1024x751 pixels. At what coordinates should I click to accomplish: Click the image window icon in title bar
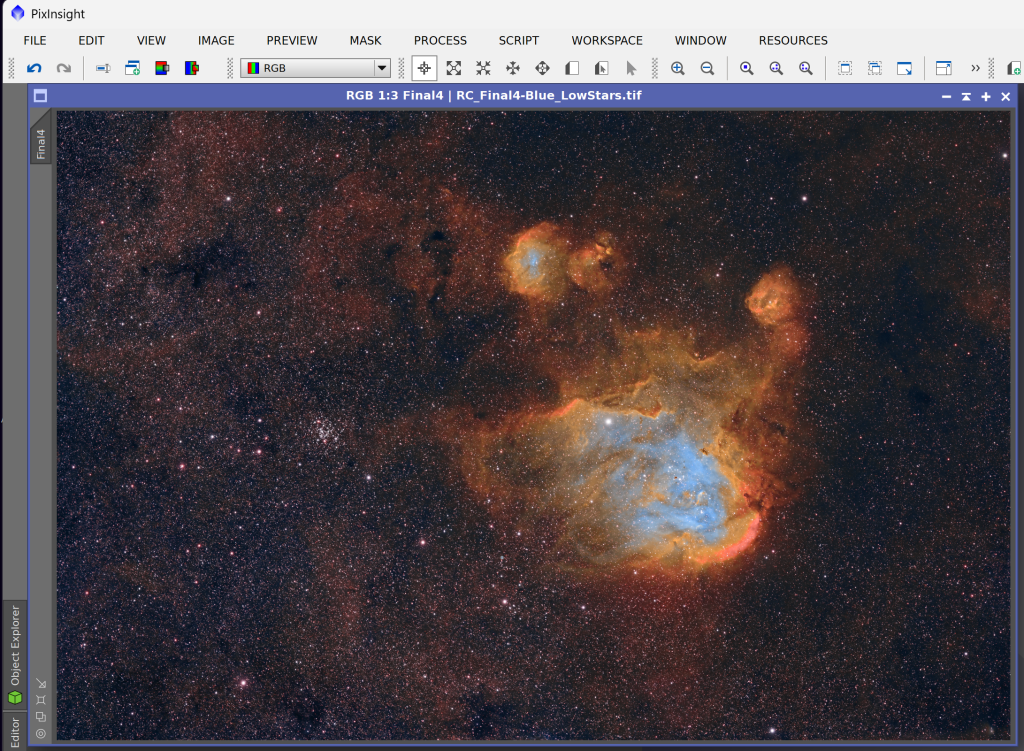pos(41,97)
